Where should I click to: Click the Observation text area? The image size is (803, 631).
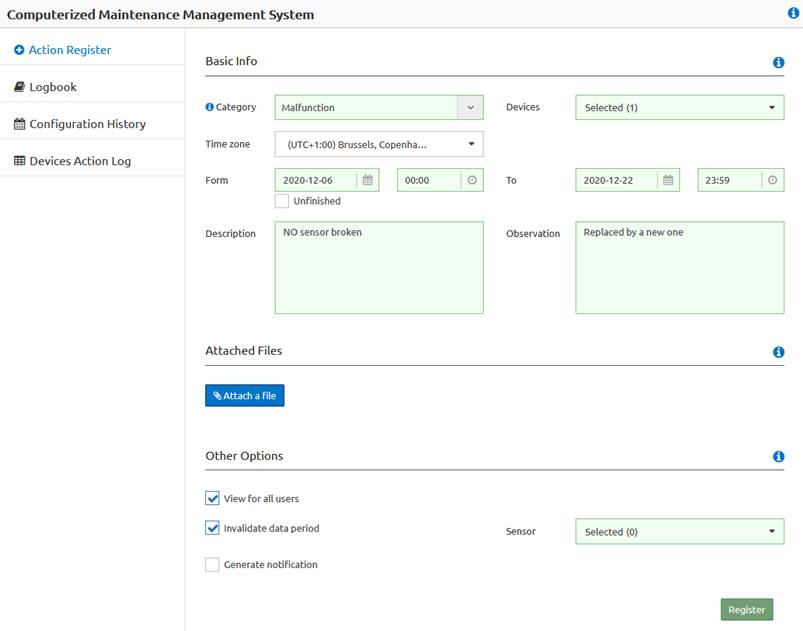(x=680, y=267)
